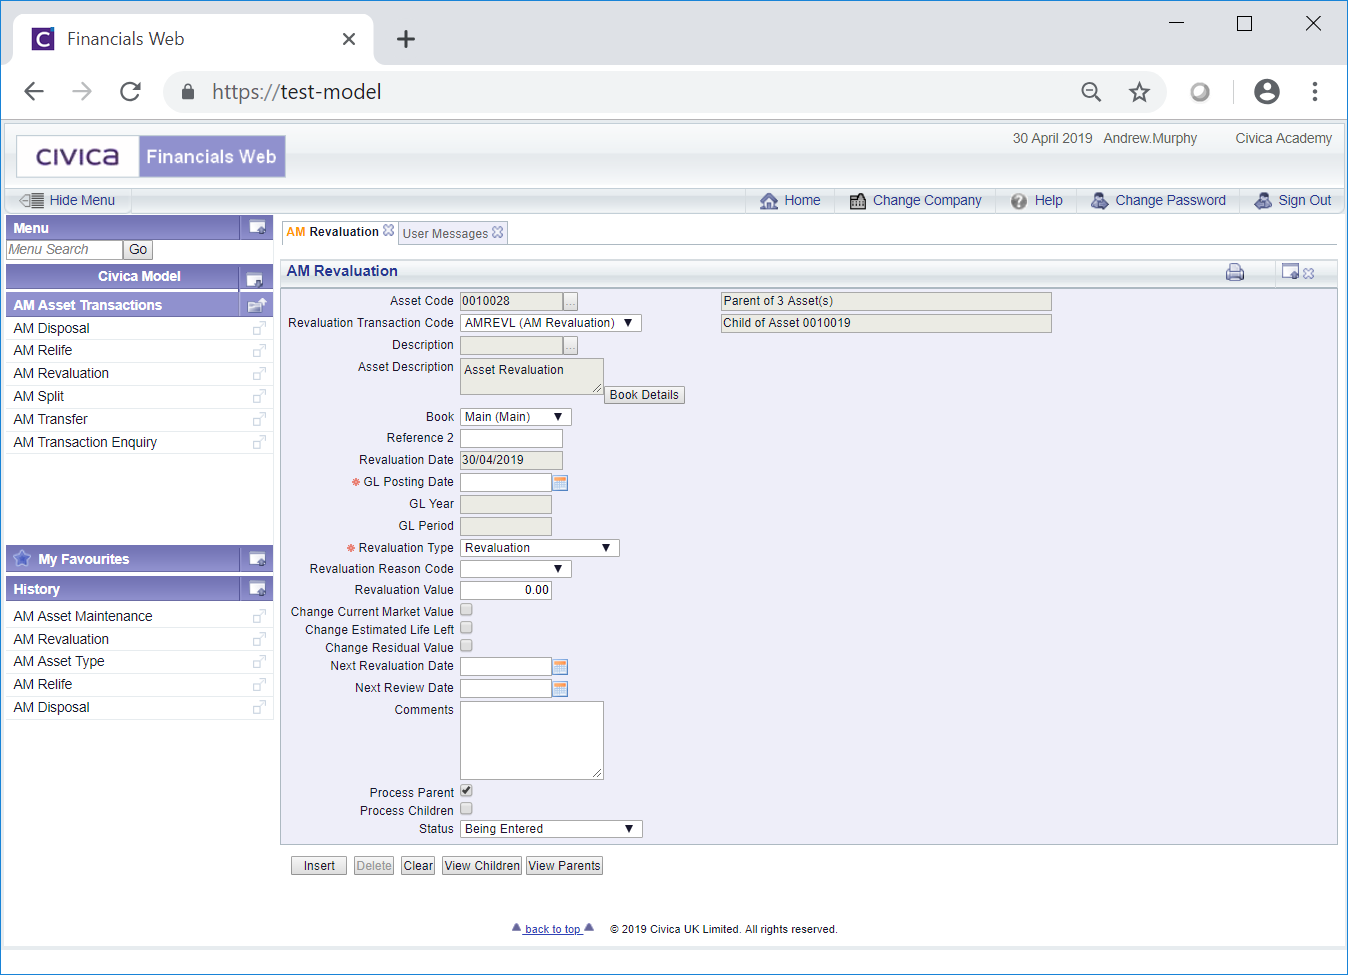This screenshot has width=1348, height=975.
Task: Click Sign Out
Action: coord(1293,200)
